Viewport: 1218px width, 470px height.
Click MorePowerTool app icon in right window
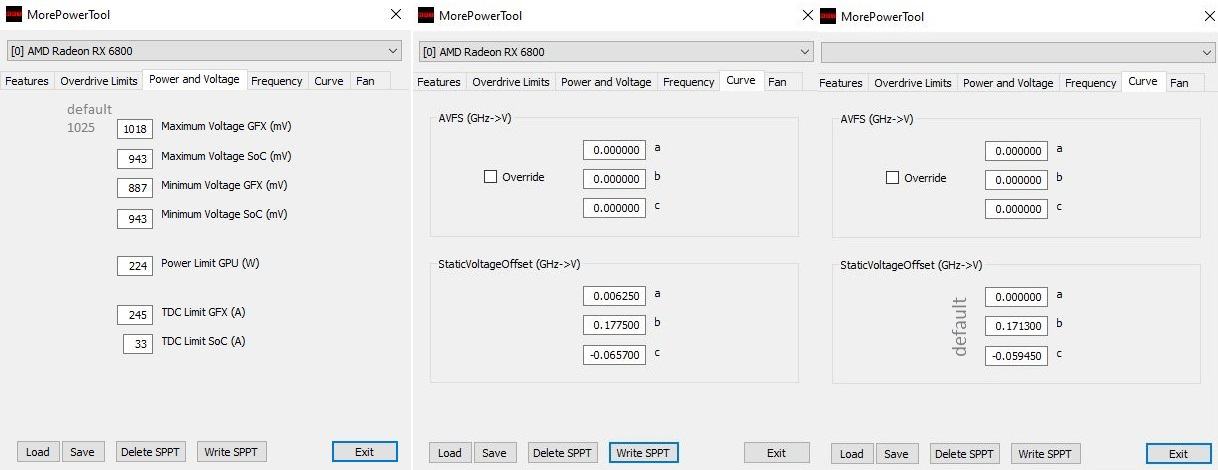(828, 16)
